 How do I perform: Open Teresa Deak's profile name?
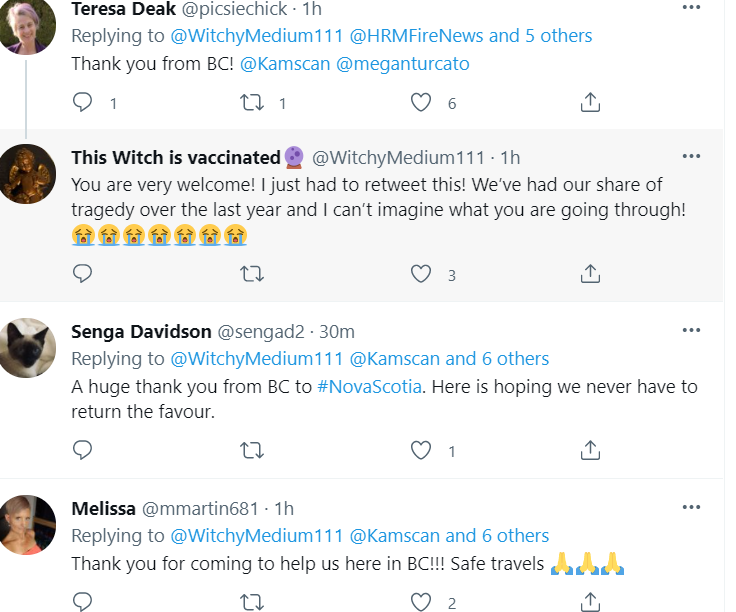coord(120,8)
